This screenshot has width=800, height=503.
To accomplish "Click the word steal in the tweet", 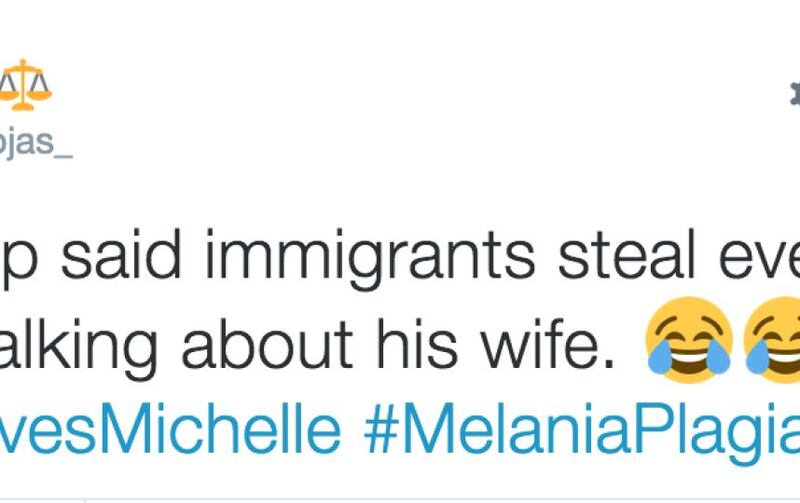I will point(627,254).
